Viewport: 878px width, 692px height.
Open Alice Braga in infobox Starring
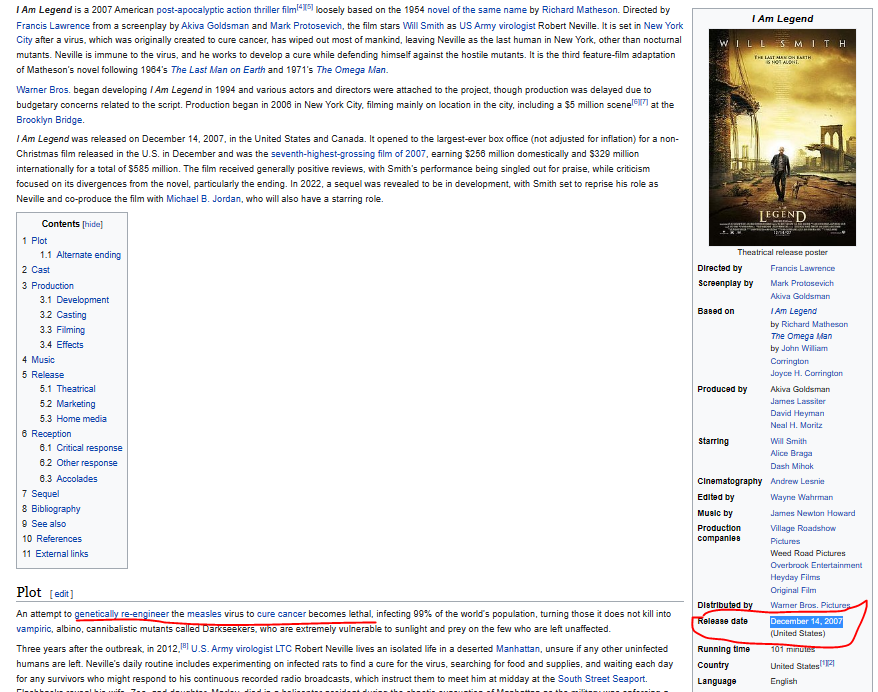[791, 453]
